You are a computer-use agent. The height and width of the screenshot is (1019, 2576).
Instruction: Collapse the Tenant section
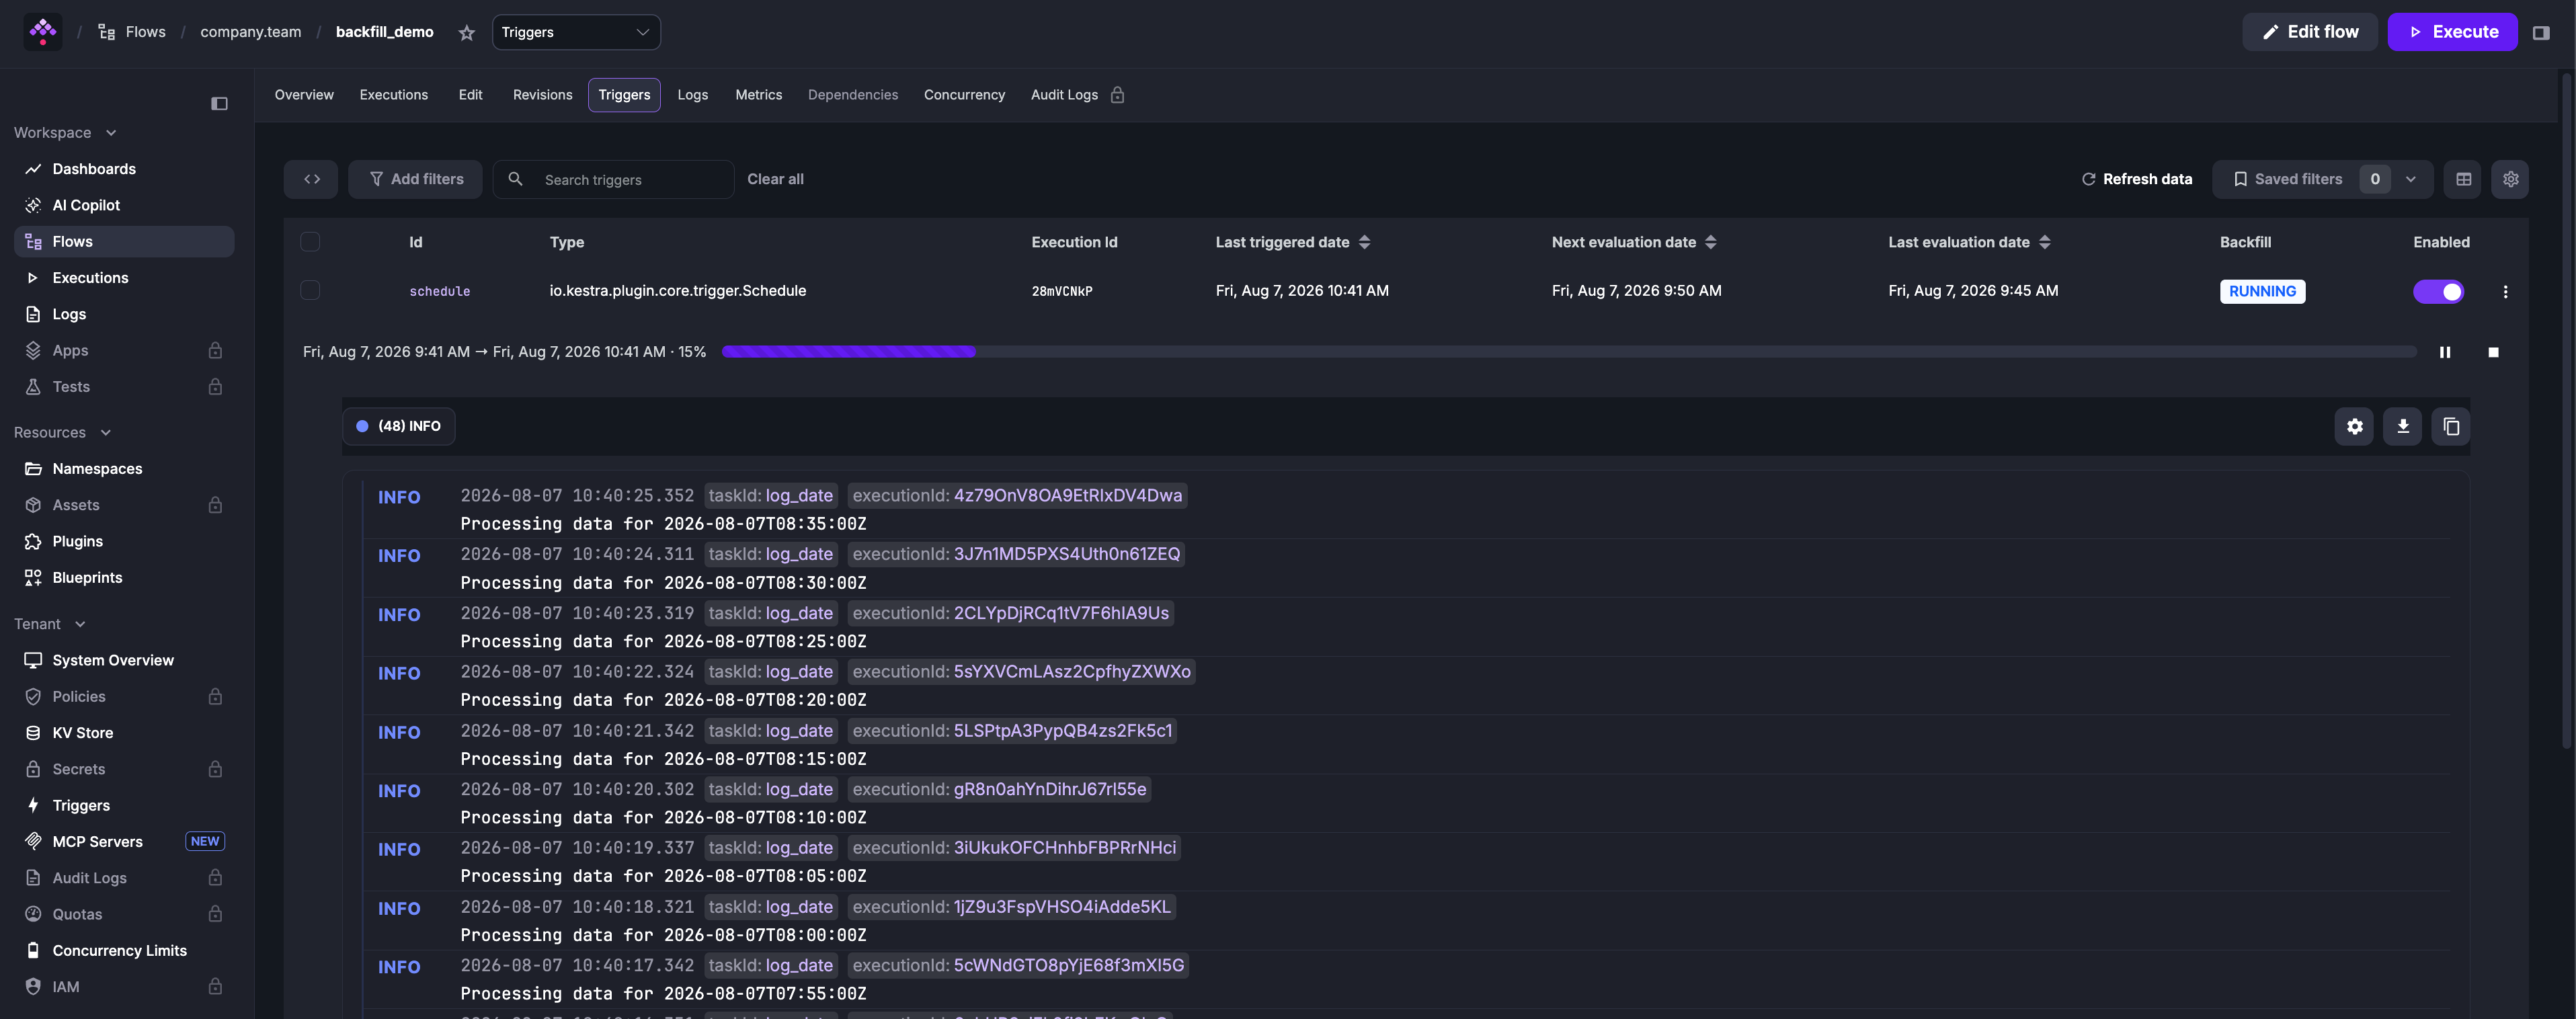[50, 624]
